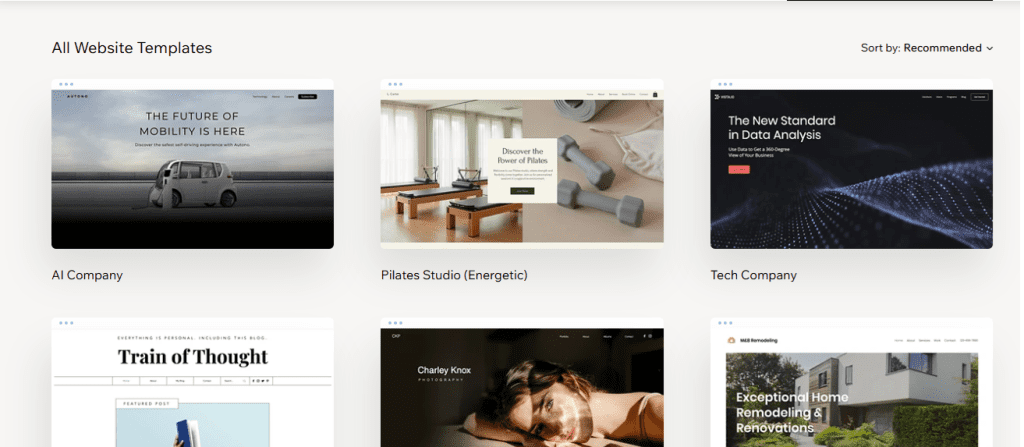
Task: Click the "Pilates Studio (Energetic)" title
Action: pyautogui.click(x=454, y=275)
